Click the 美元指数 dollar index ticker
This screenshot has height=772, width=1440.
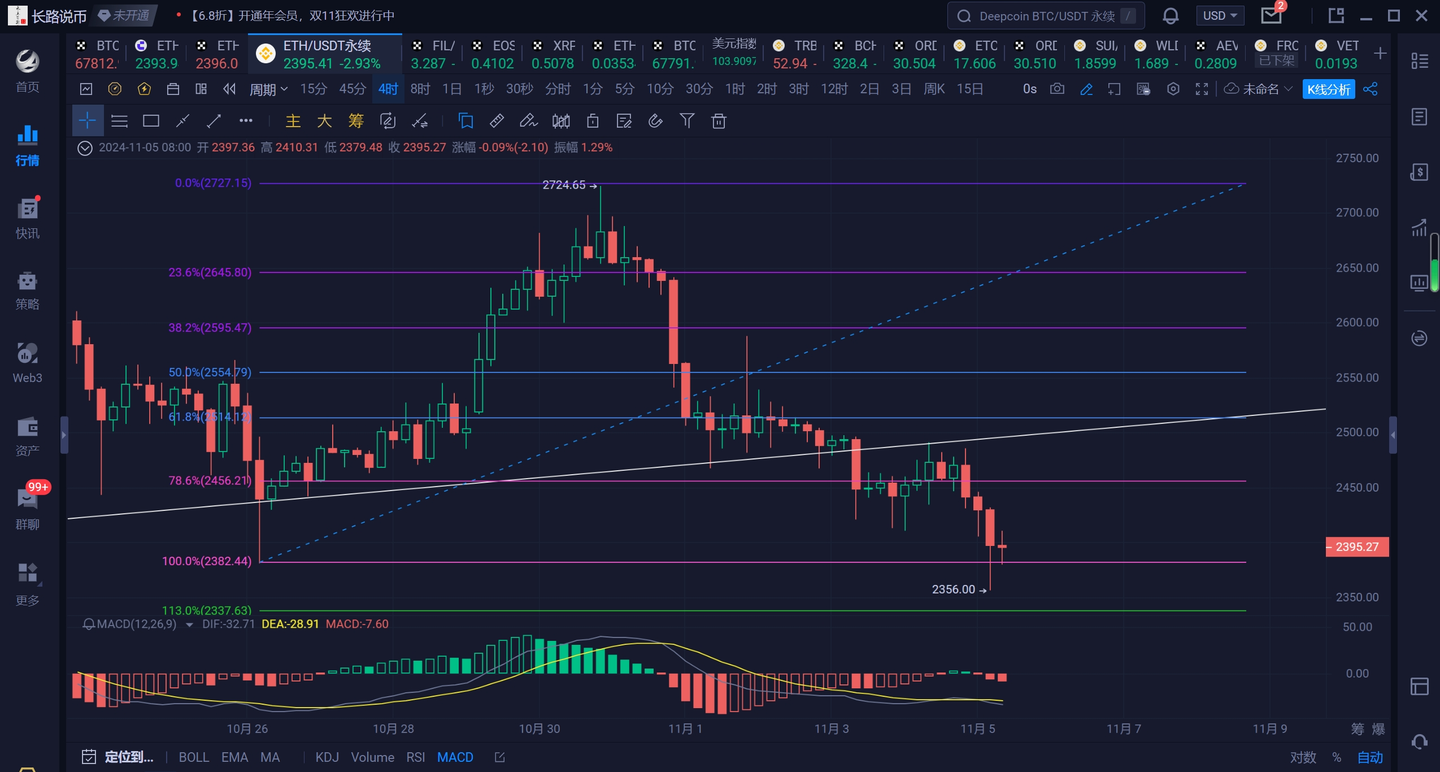734,54
